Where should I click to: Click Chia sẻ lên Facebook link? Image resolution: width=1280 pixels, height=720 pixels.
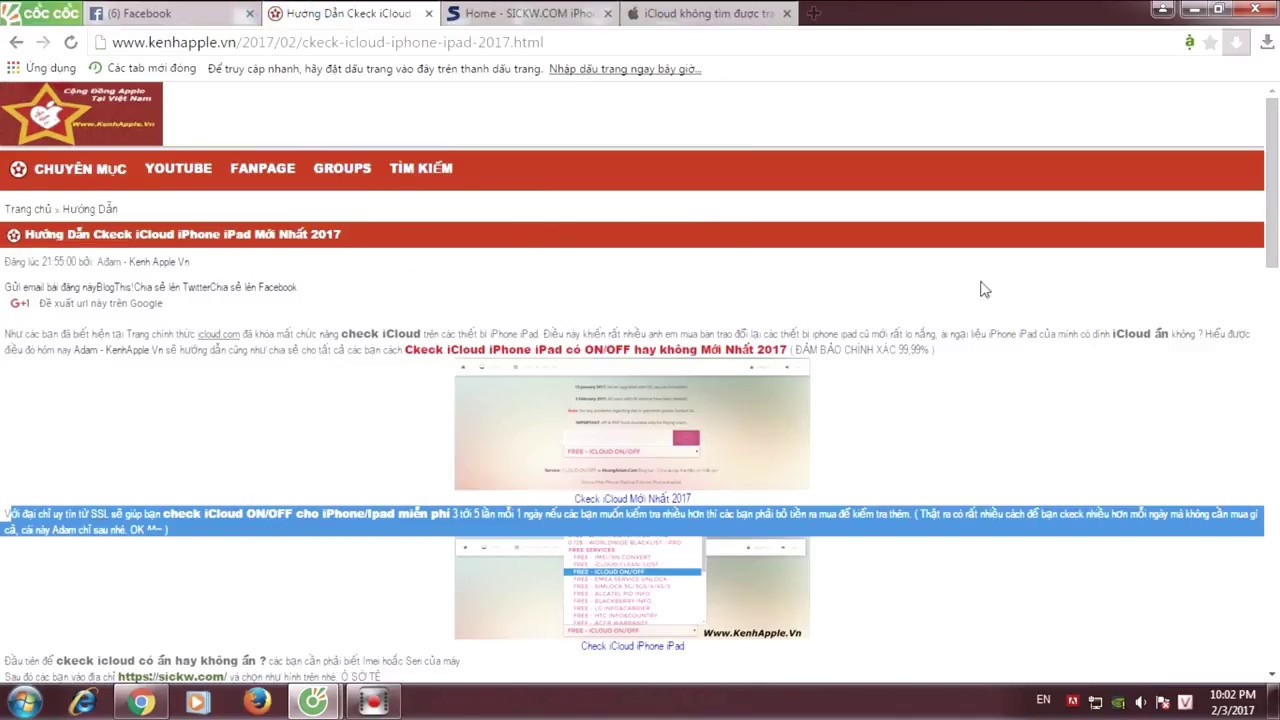tap(253, 287)
